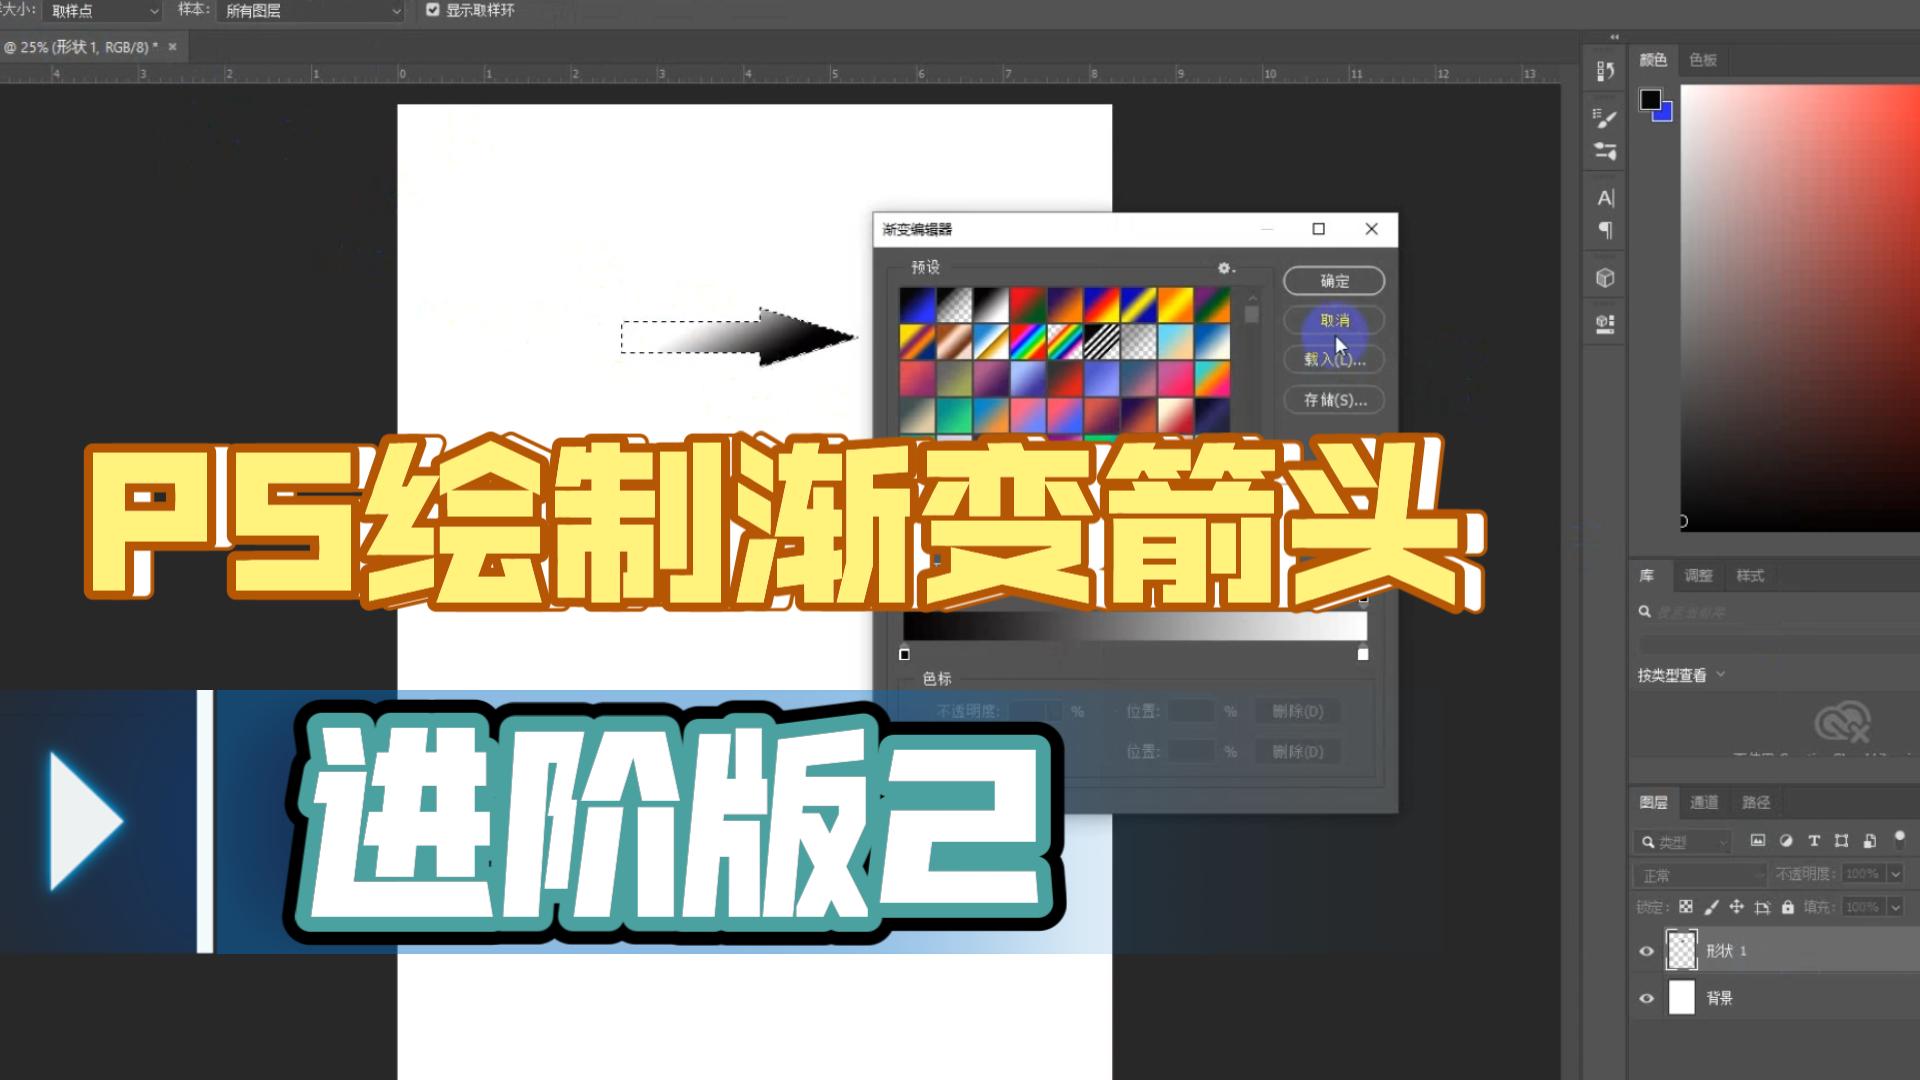Viewport: 1920px width, 1080px height.
Task: Filter layers by adjustment layer icon
Action: tap(1786, 841)
